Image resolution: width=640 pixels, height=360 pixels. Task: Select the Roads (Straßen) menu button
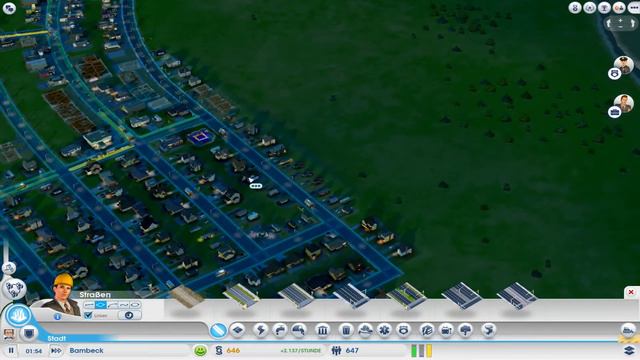point(218,330)
